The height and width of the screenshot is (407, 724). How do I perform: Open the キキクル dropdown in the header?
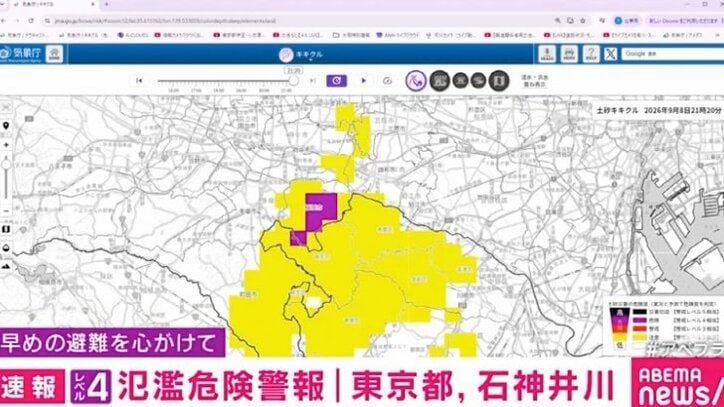[x=302, y=55]
